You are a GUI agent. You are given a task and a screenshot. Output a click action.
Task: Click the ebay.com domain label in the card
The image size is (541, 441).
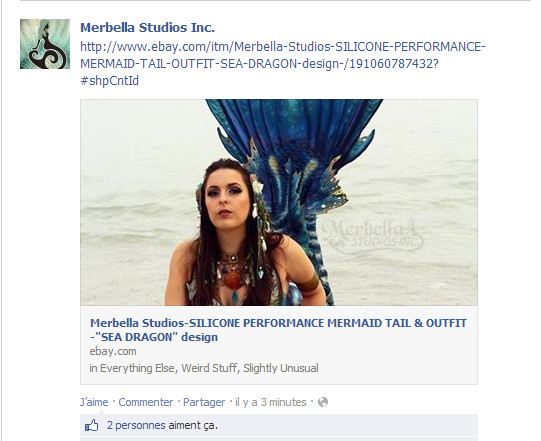click(x=113, y=351)
